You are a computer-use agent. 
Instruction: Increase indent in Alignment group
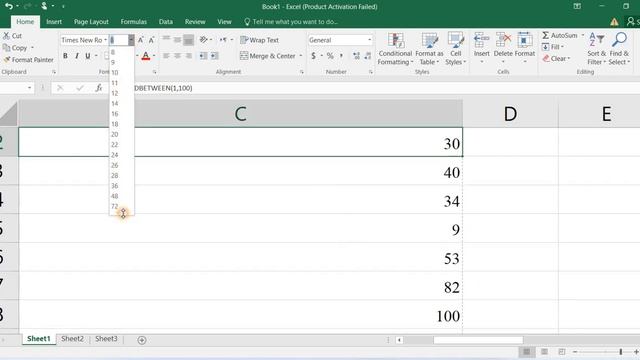[214, 56]
